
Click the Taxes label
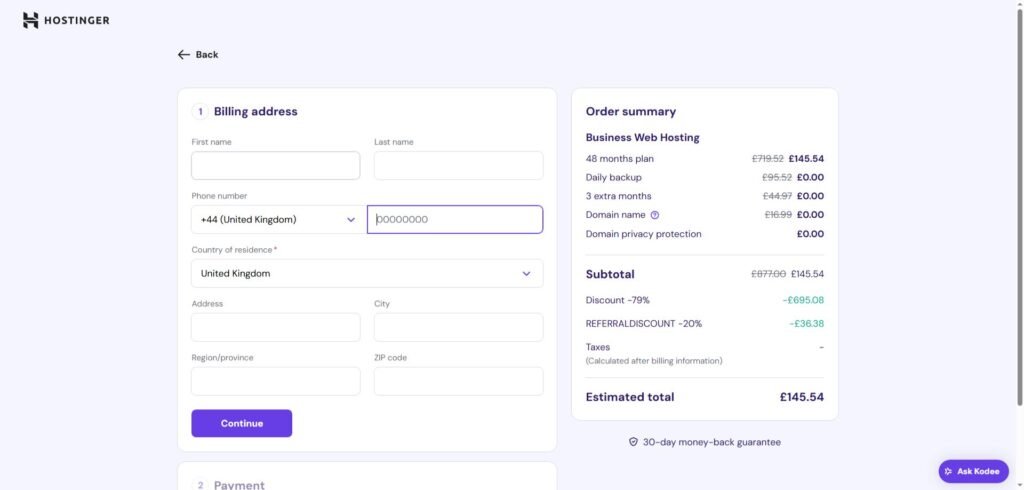(598, 348)
